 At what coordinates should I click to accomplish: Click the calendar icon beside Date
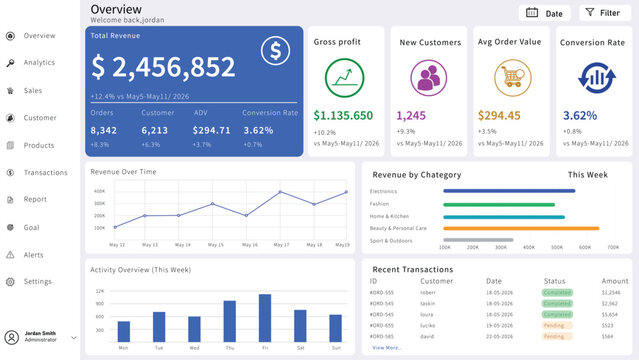pyautogui.click(x=532, y=13)
